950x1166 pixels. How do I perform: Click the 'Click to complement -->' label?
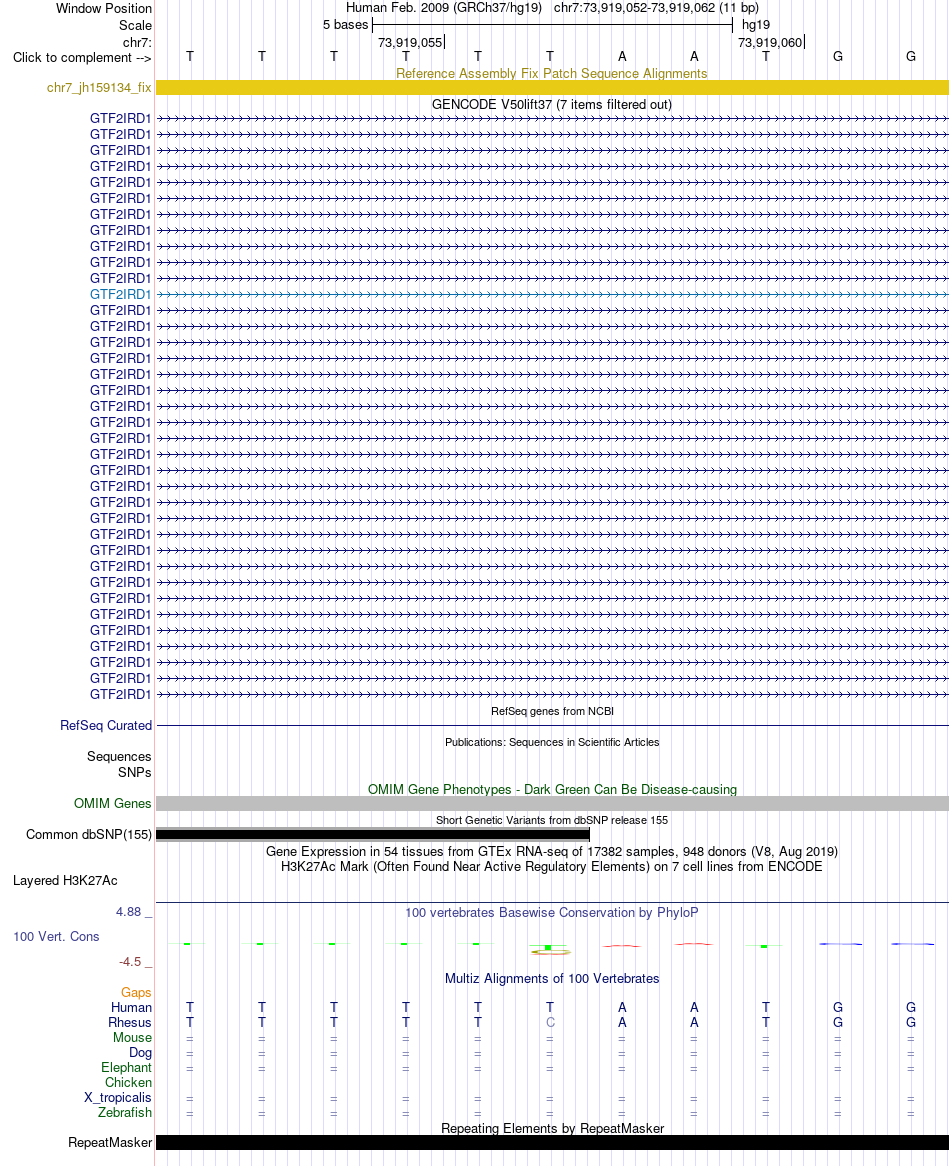82,57
